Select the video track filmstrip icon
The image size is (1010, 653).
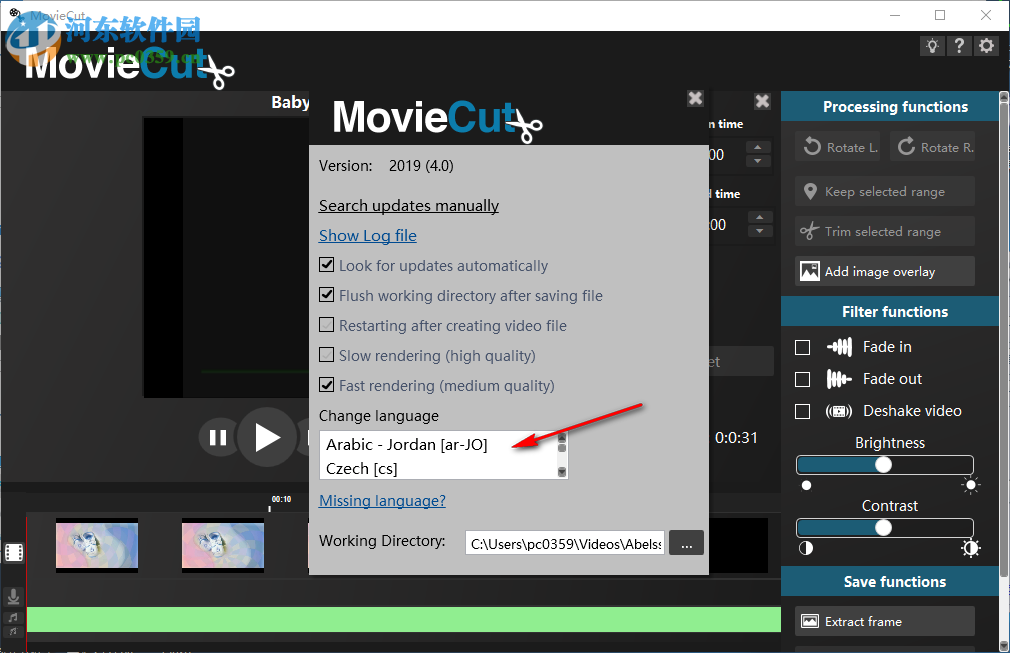click(14, 551)
